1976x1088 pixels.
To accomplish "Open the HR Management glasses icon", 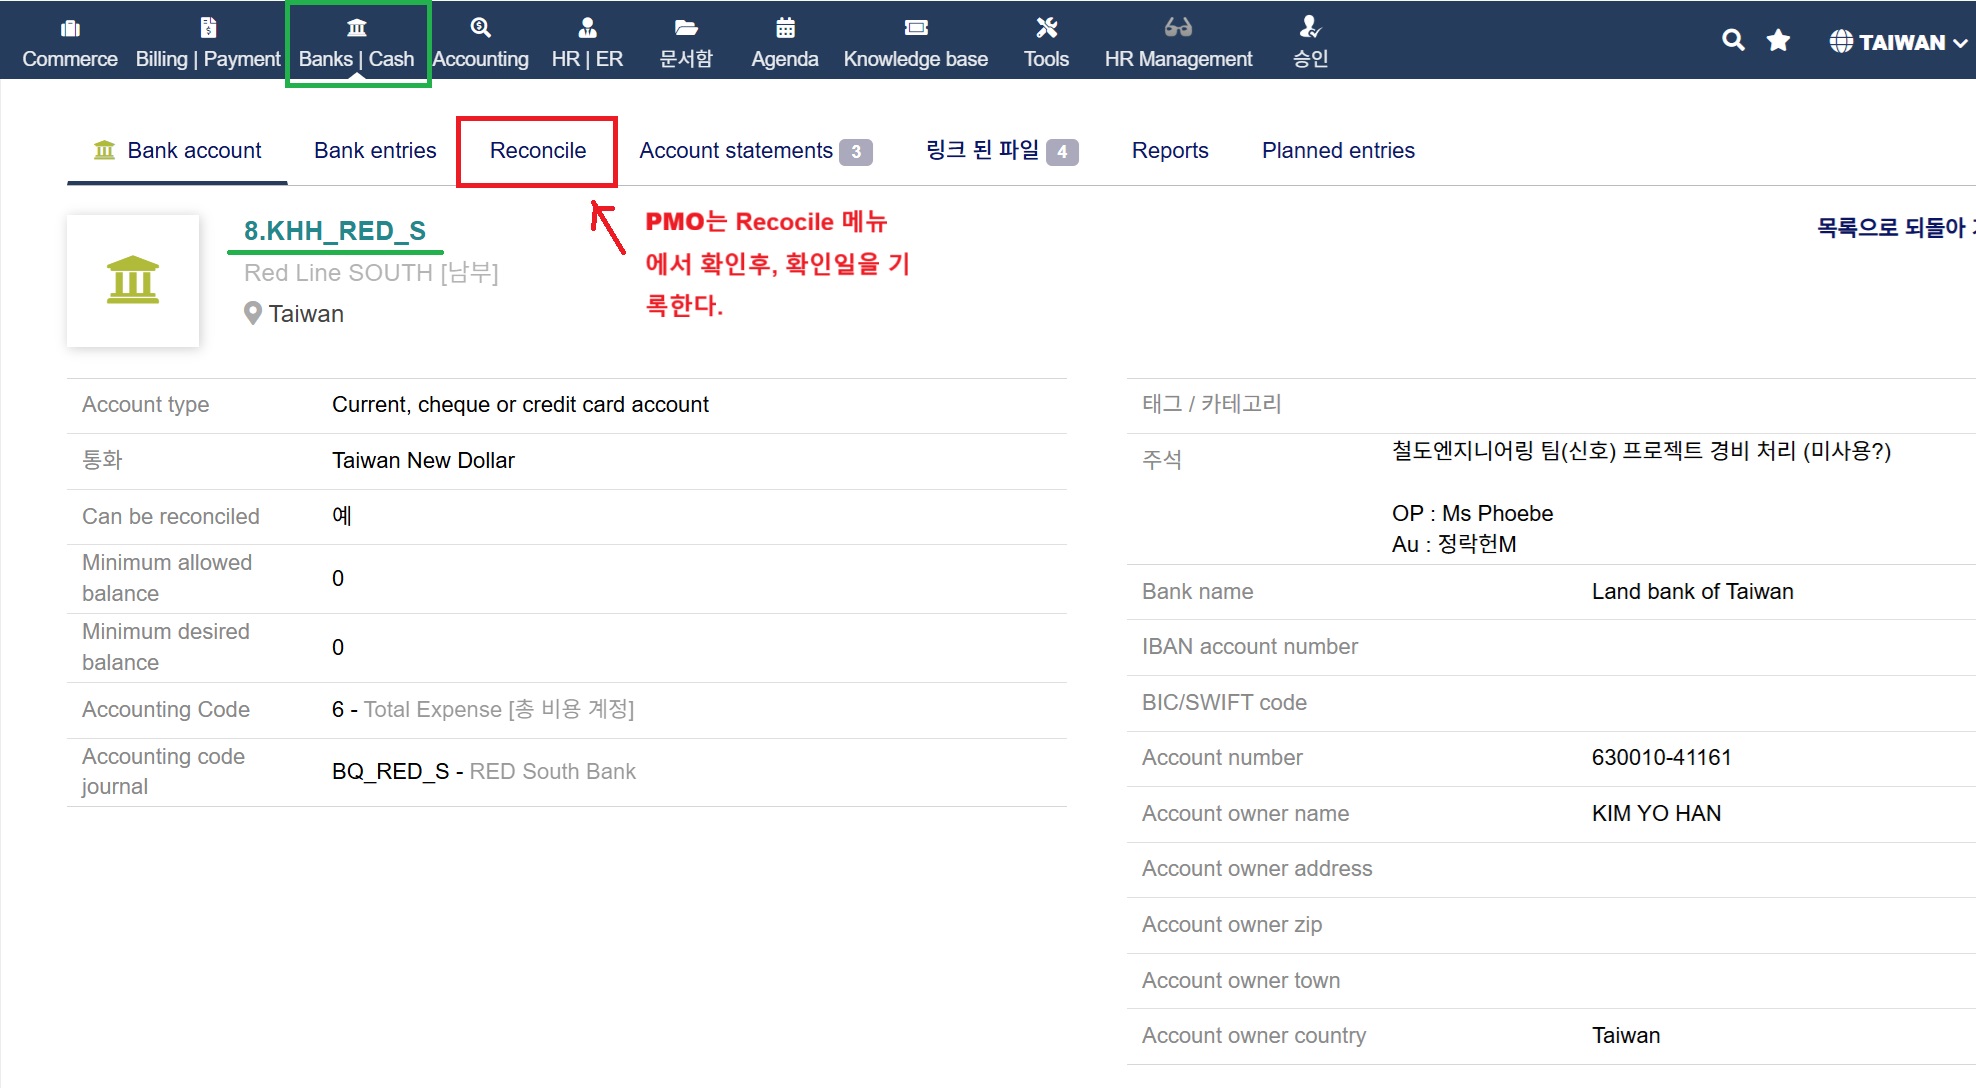I will pos(1178,28).
